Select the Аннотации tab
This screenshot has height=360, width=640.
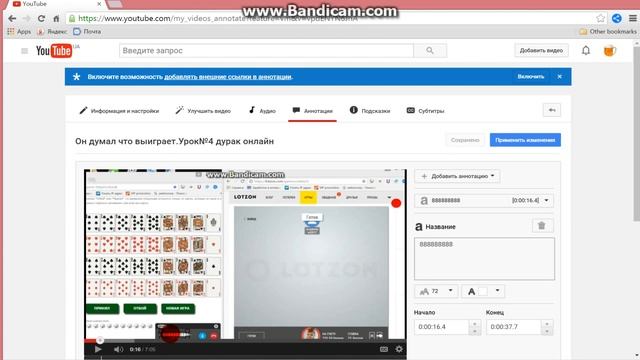[x=312, y=111]
